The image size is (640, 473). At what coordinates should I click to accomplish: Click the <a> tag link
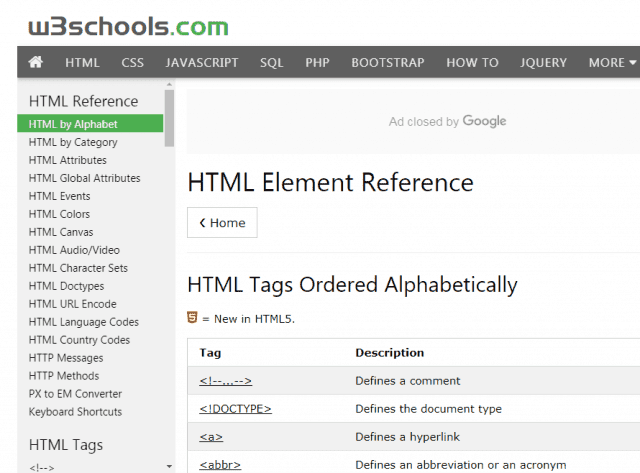[211, 437]
